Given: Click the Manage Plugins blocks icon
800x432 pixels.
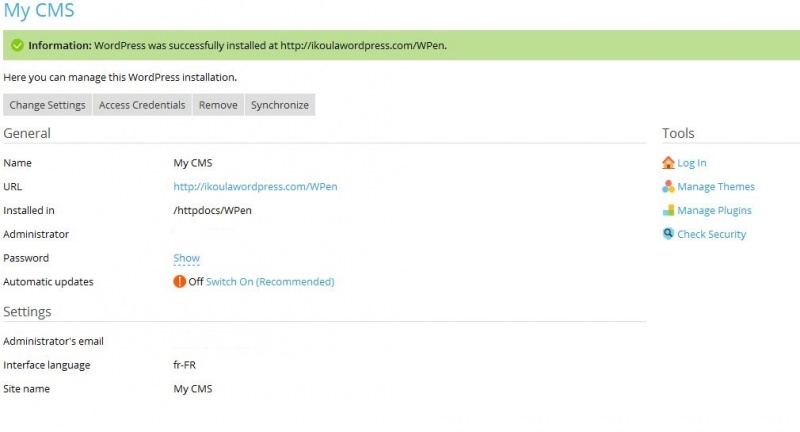Looking at the screenshot, I should pyautogui.click(x=668, y=211).
